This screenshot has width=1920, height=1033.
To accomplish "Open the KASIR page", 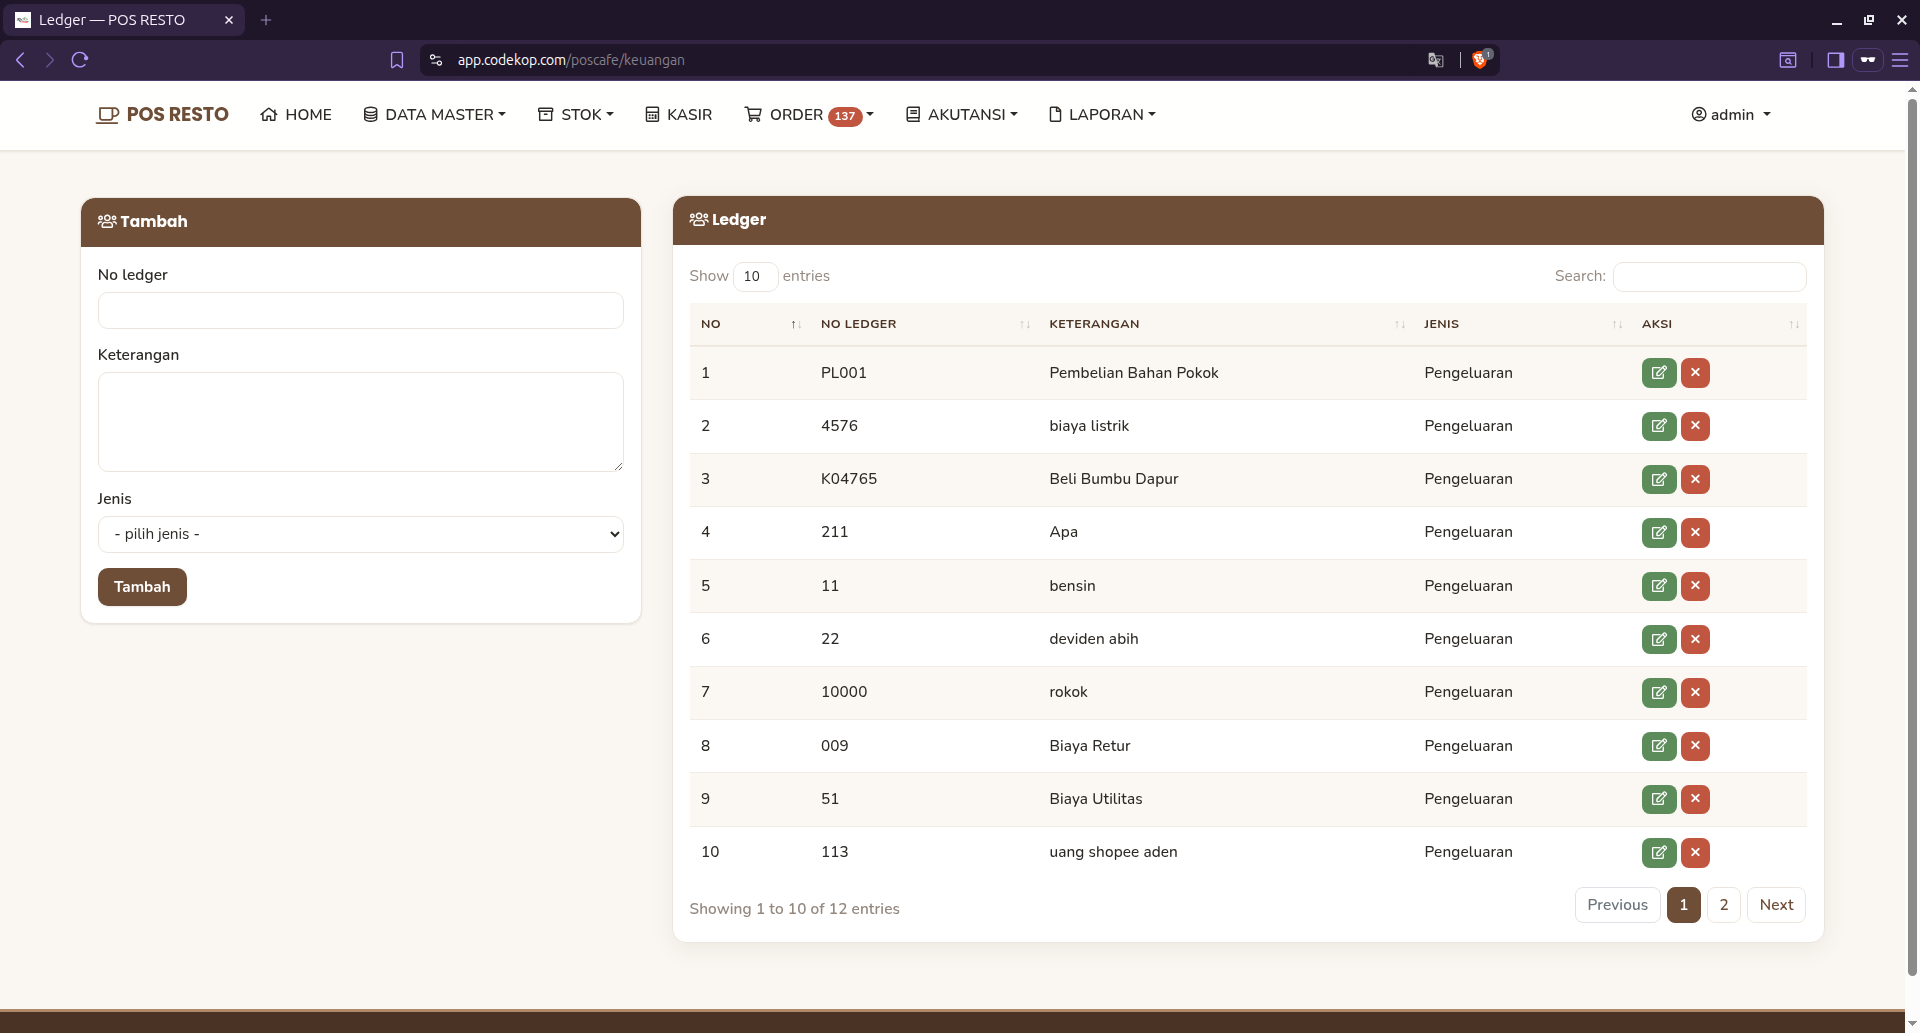I will 679,115.
